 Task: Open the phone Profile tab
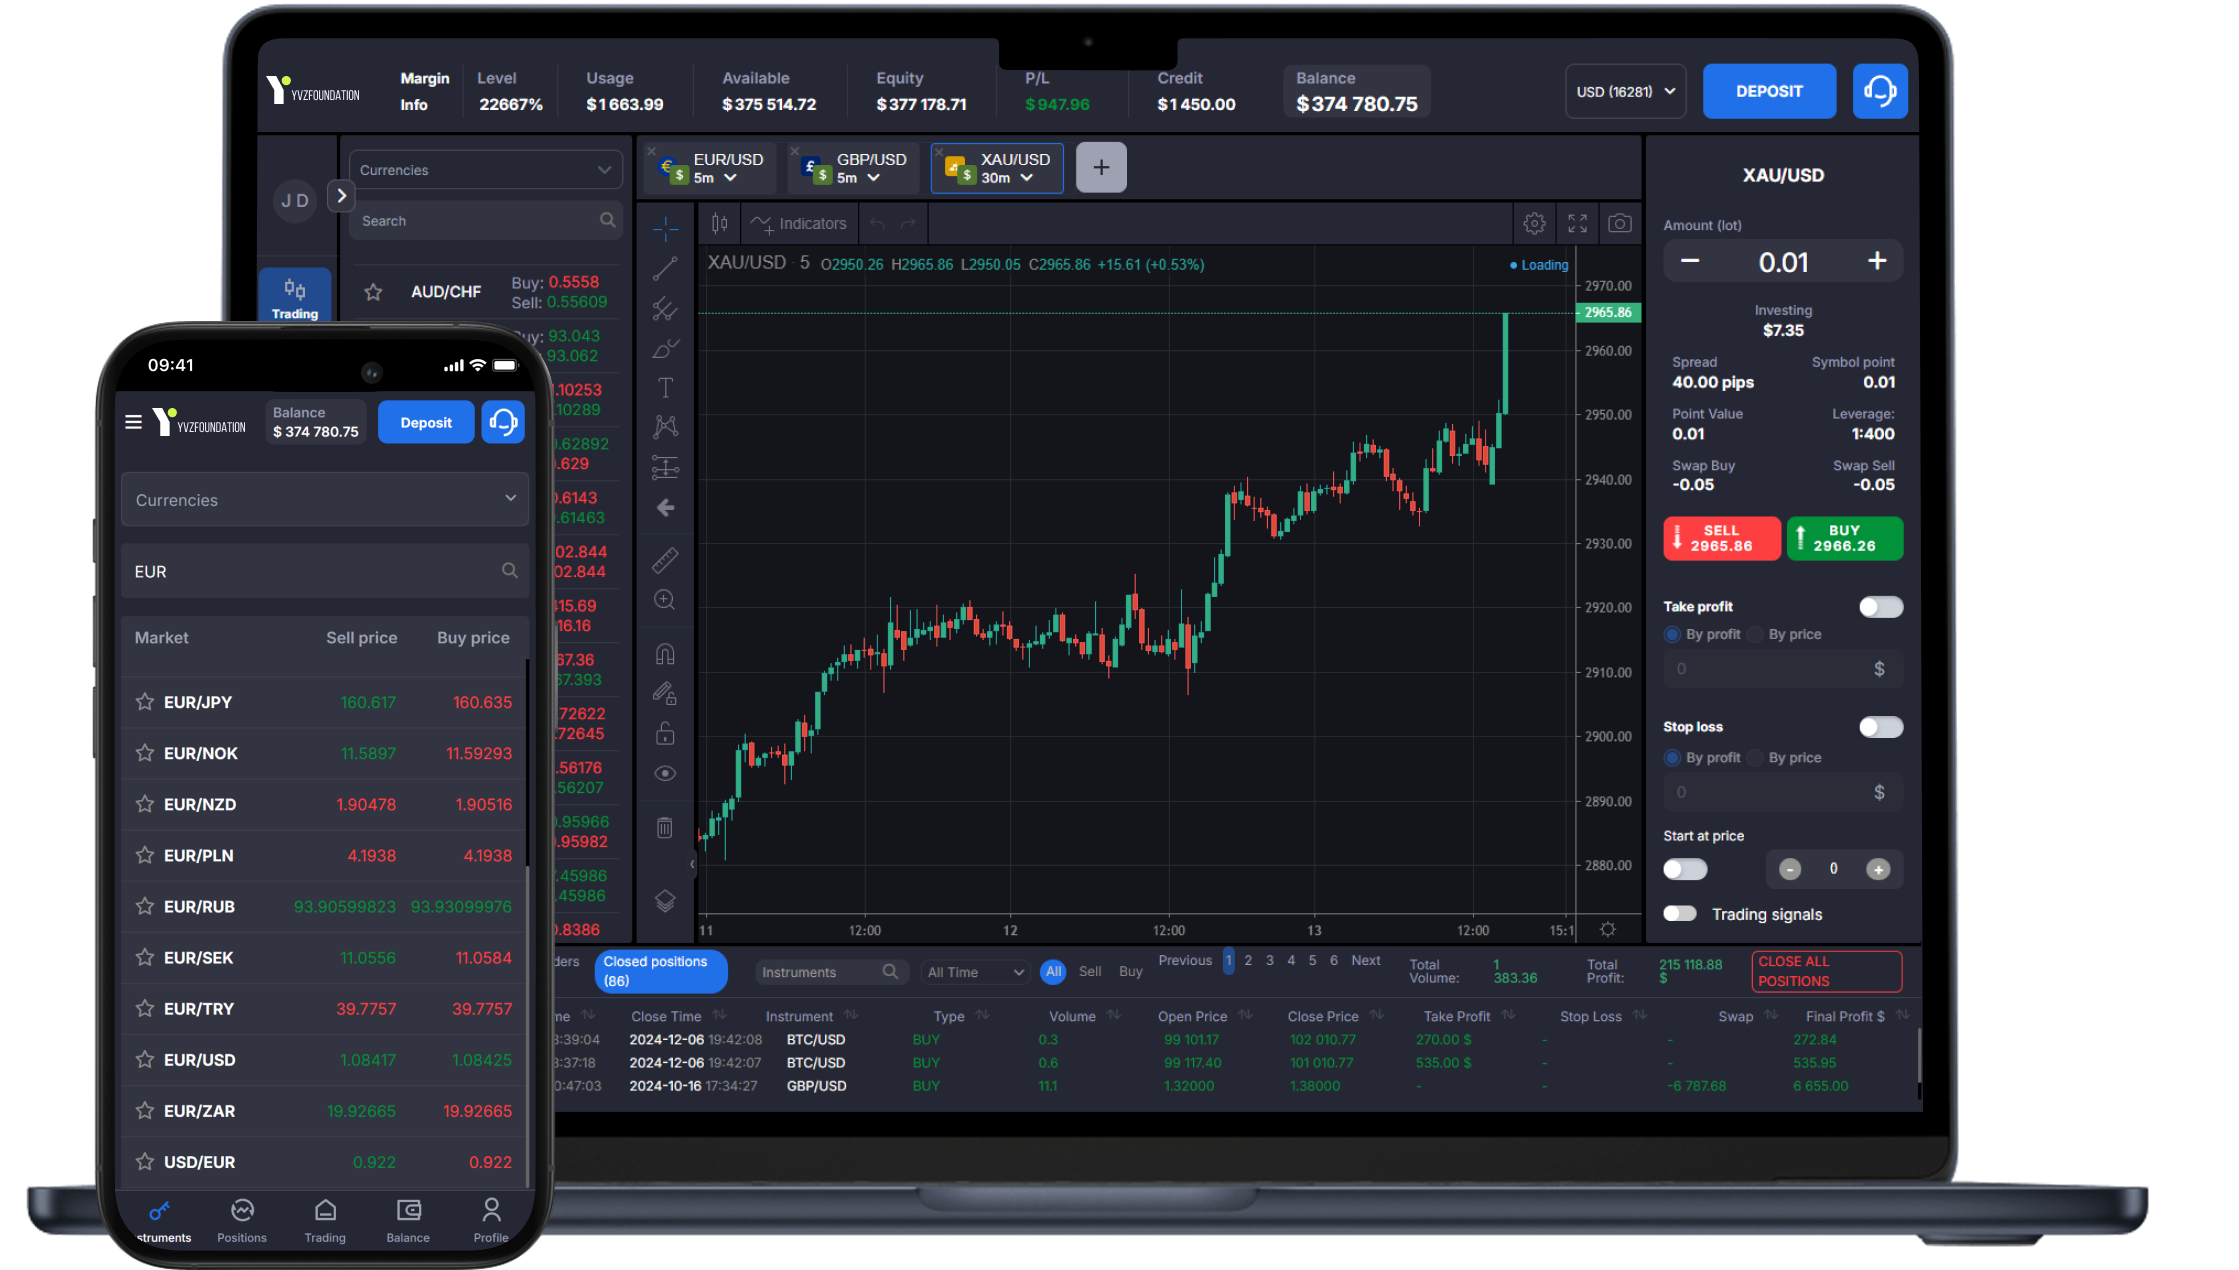491,1221
